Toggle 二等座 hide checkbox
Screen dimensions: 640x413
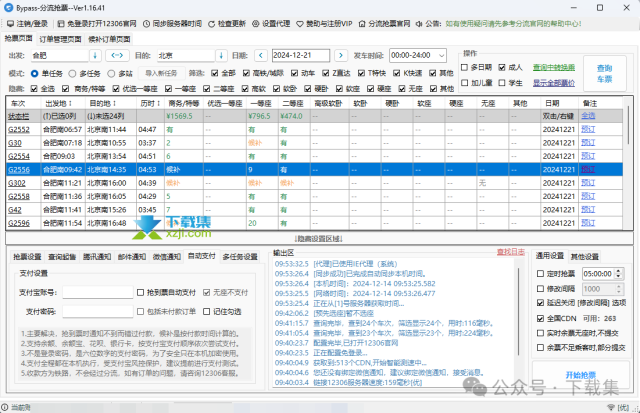(207, 89)
